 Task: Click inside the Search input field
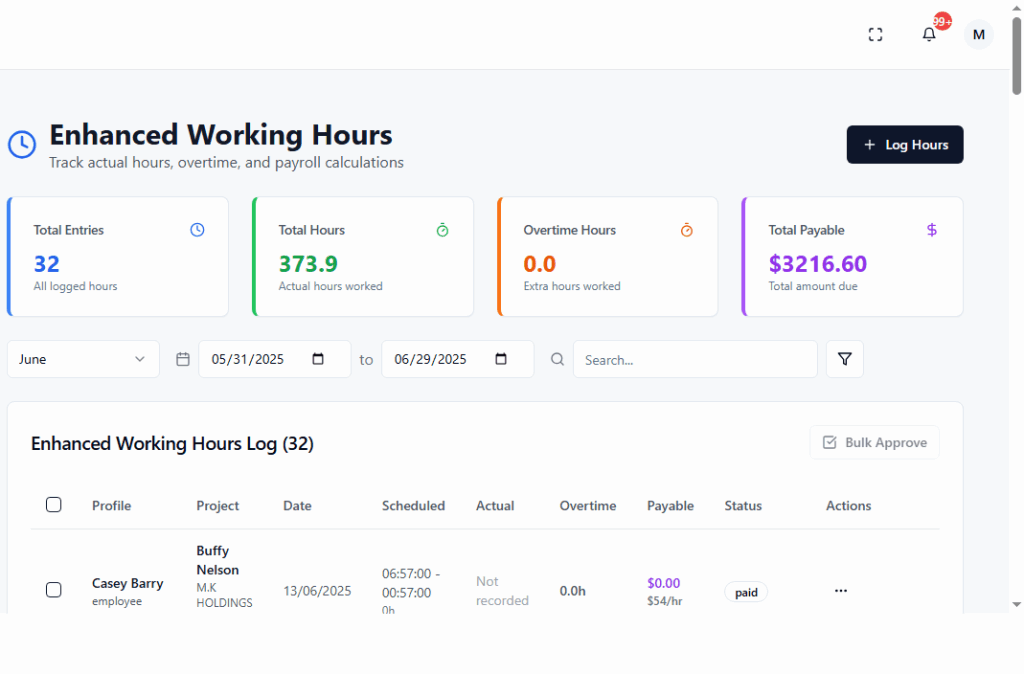(x=694, y=358)
